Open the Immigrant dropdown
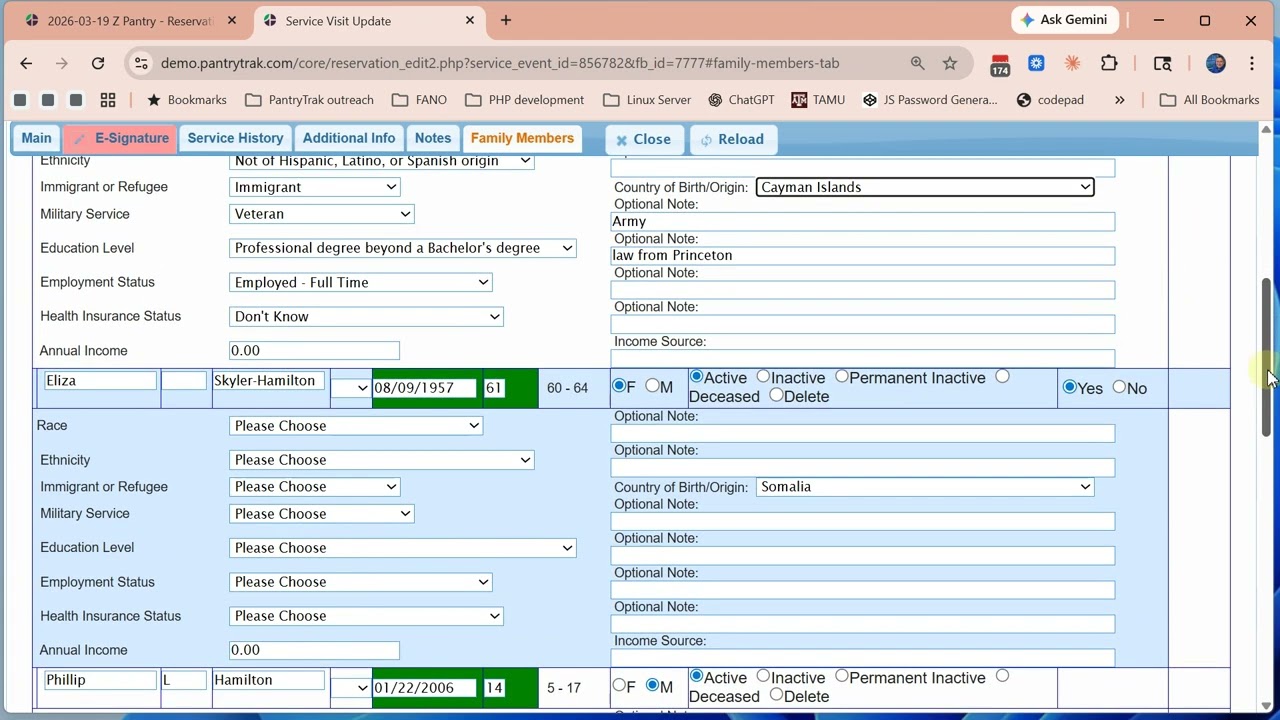Viewport: 1280px width, 720px height. (314, 187)
